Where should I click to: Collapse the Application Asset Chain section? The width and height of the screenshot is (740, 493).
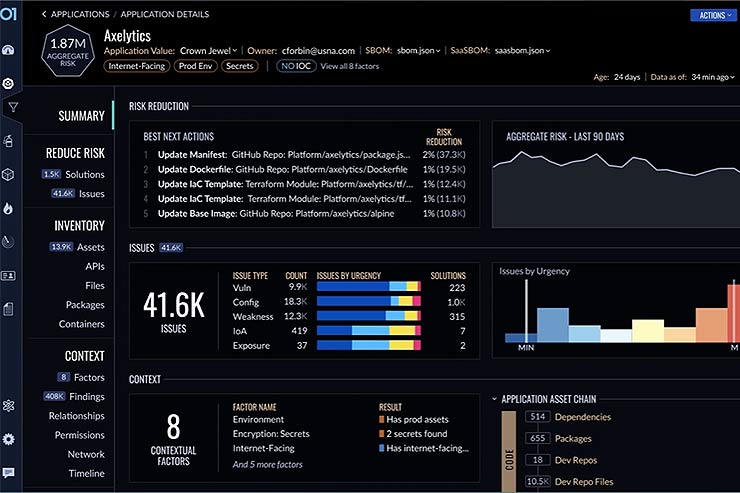click(494, 398)
